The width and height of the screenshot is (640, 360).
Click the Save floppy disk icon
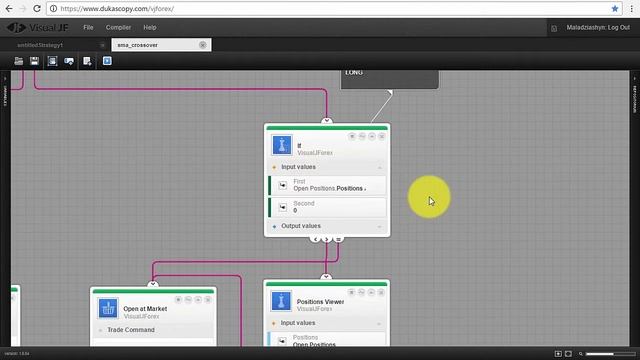(x=34, y=61)
